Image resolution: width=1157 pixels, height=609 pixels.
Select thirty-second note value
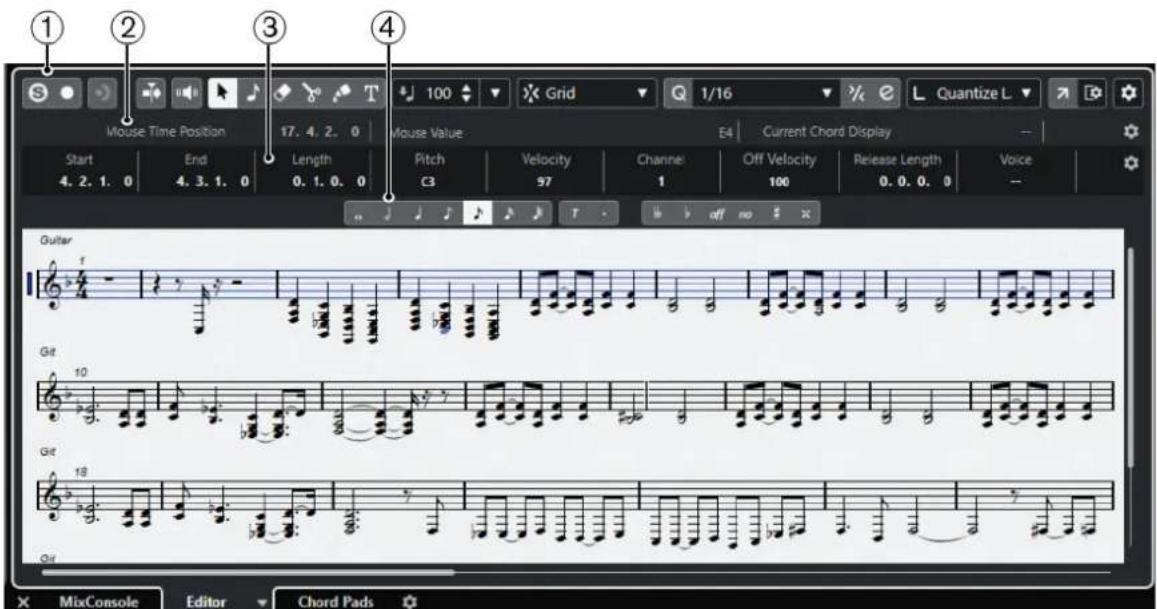coord(508,214)
